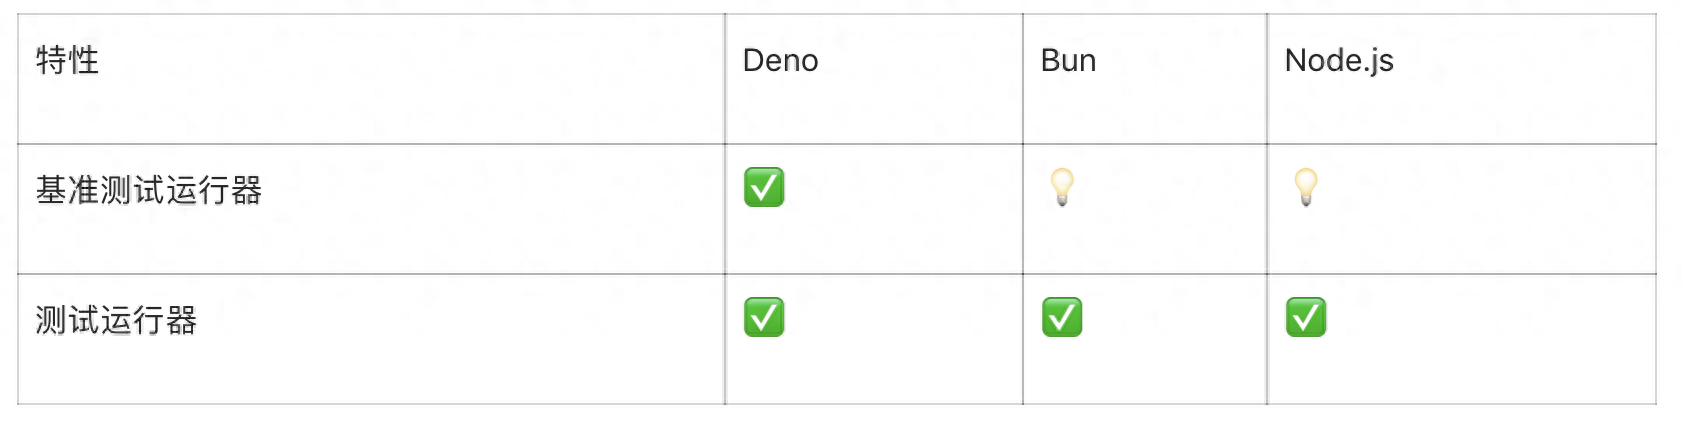Click Node.js light bulb icon for 基准测试运行器
Viewport: 1682px width, 430px height.
(1306, 187)
